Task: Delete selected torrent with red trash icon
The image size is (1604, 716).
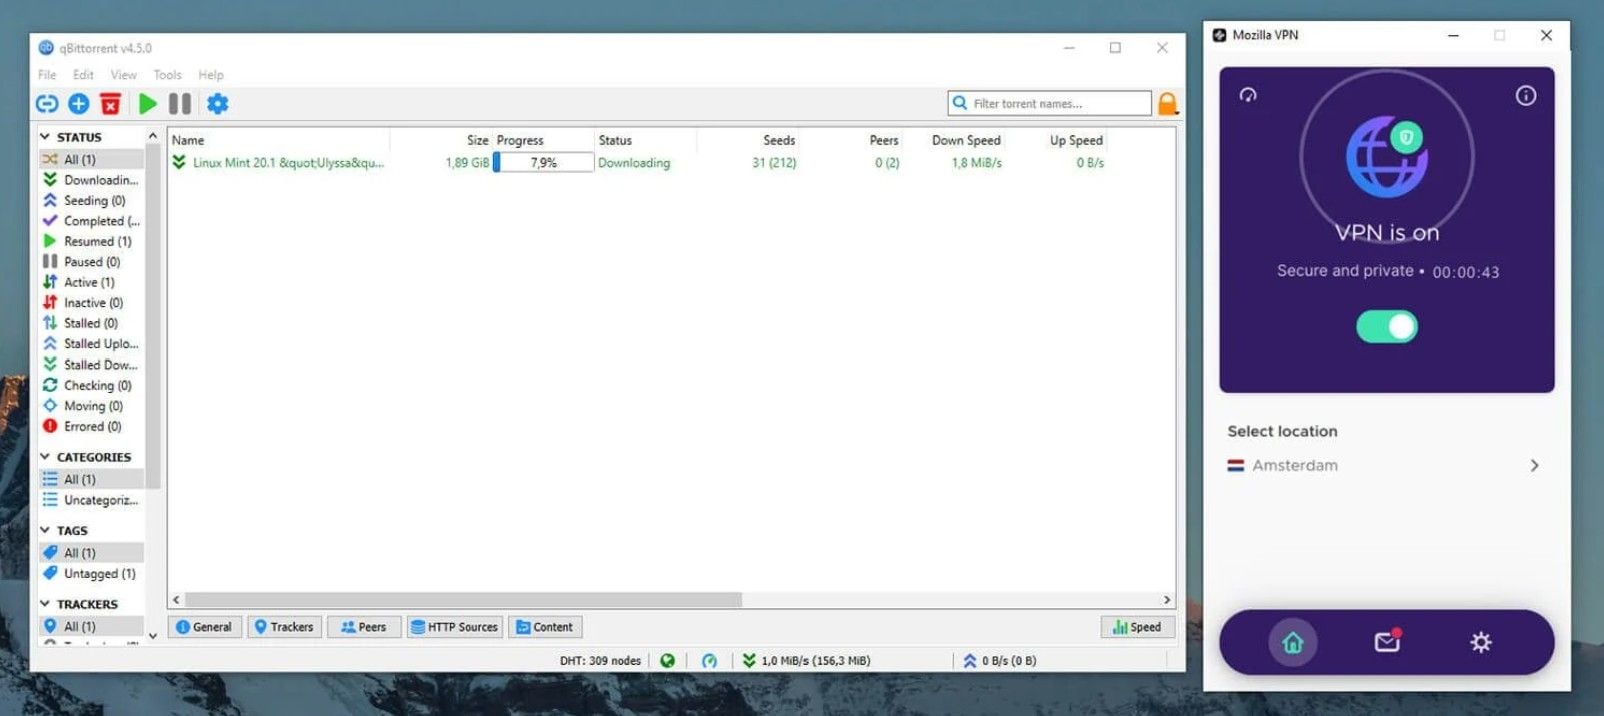Action: (111, 104)
